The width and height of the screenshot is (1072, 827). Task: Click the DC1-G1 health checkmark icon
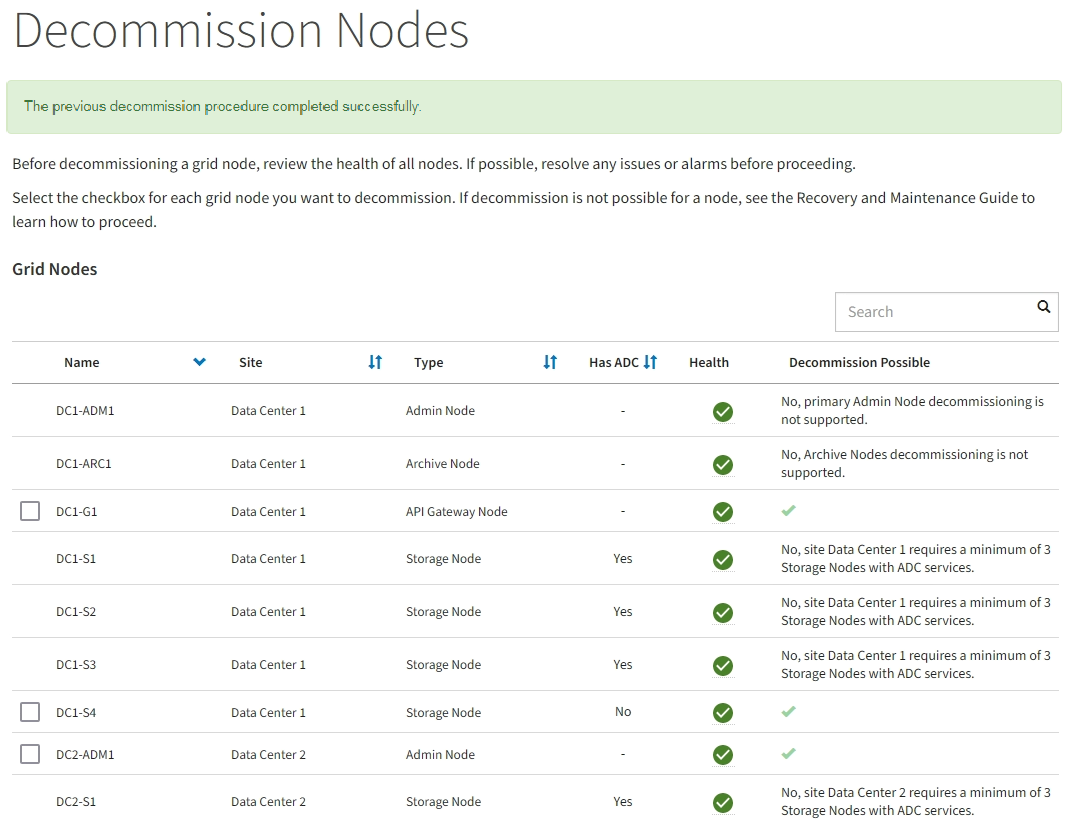(723, 512)
